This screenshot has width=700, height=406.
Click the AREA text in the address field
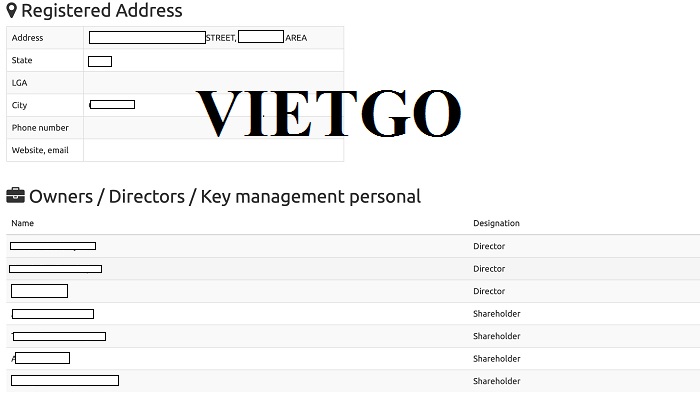(296, 38)
